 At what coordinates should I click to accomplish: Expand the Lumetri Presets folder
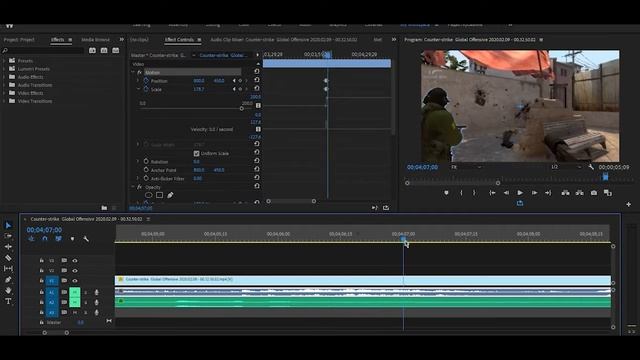(x=5, y=69)
